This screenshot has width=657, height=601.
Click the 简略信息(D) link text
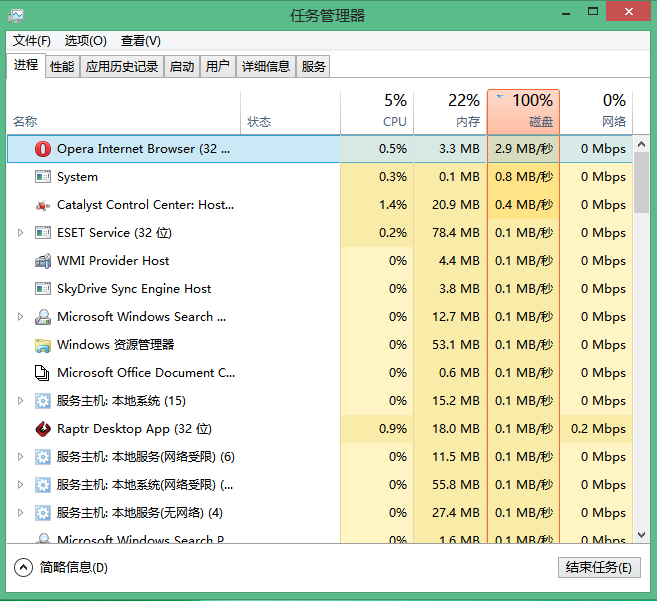click(74, 567)
